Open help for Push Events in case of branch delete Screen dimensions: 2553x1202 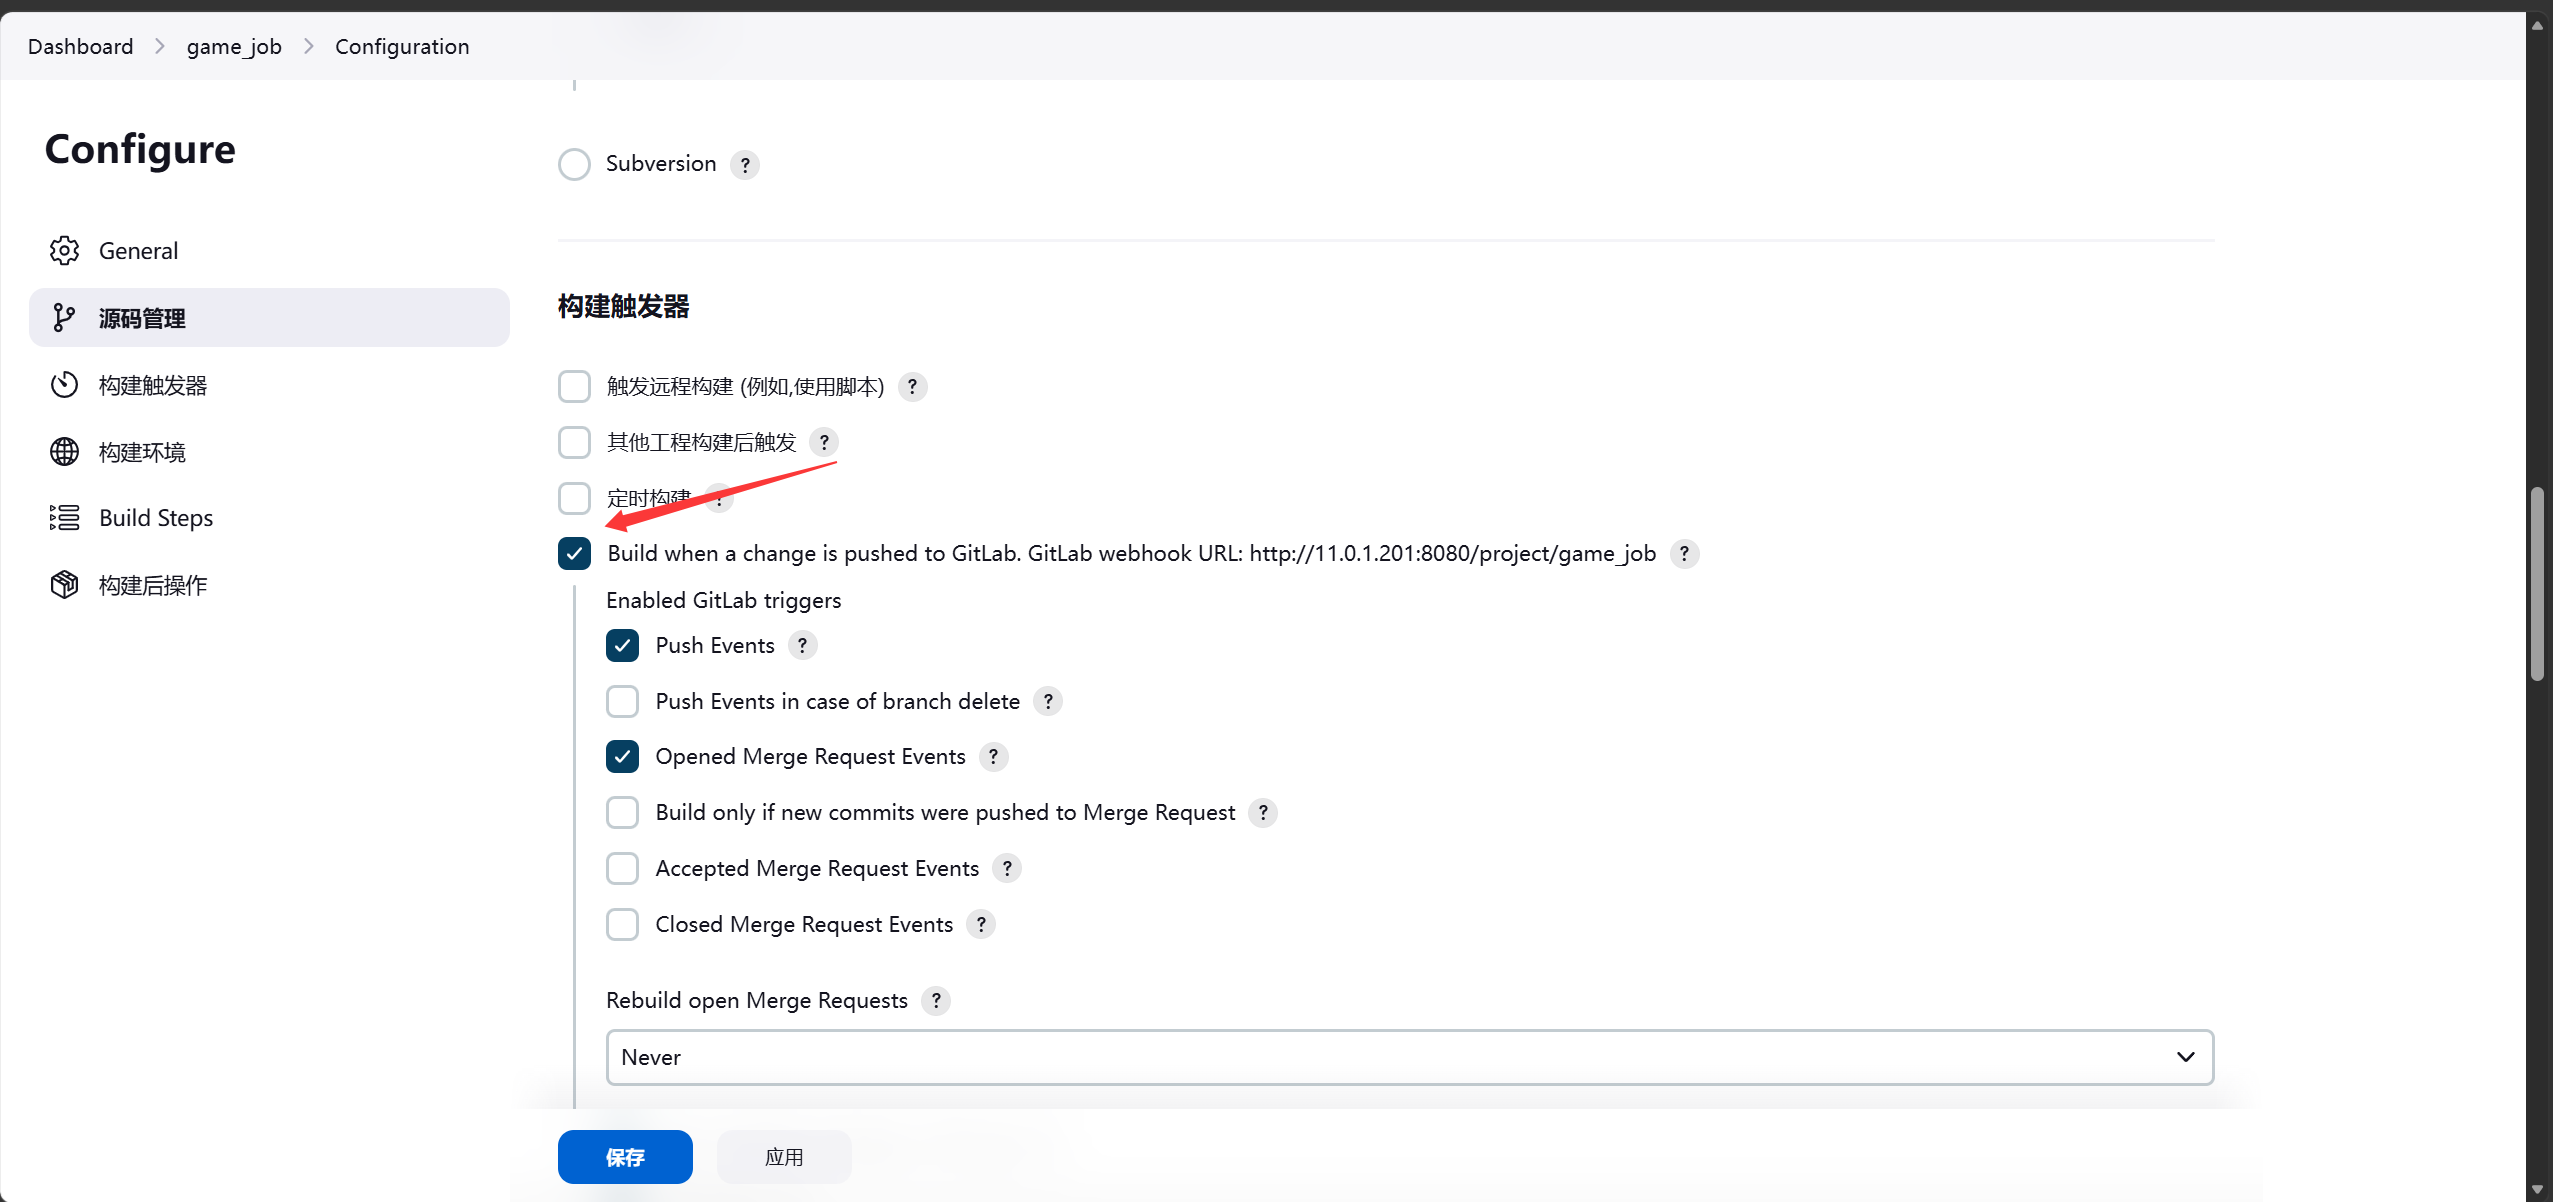[1048, 702]
